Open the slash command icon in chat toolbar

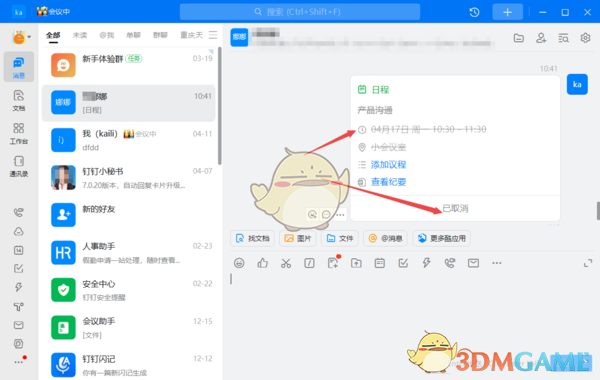click(x=309, y=263)
